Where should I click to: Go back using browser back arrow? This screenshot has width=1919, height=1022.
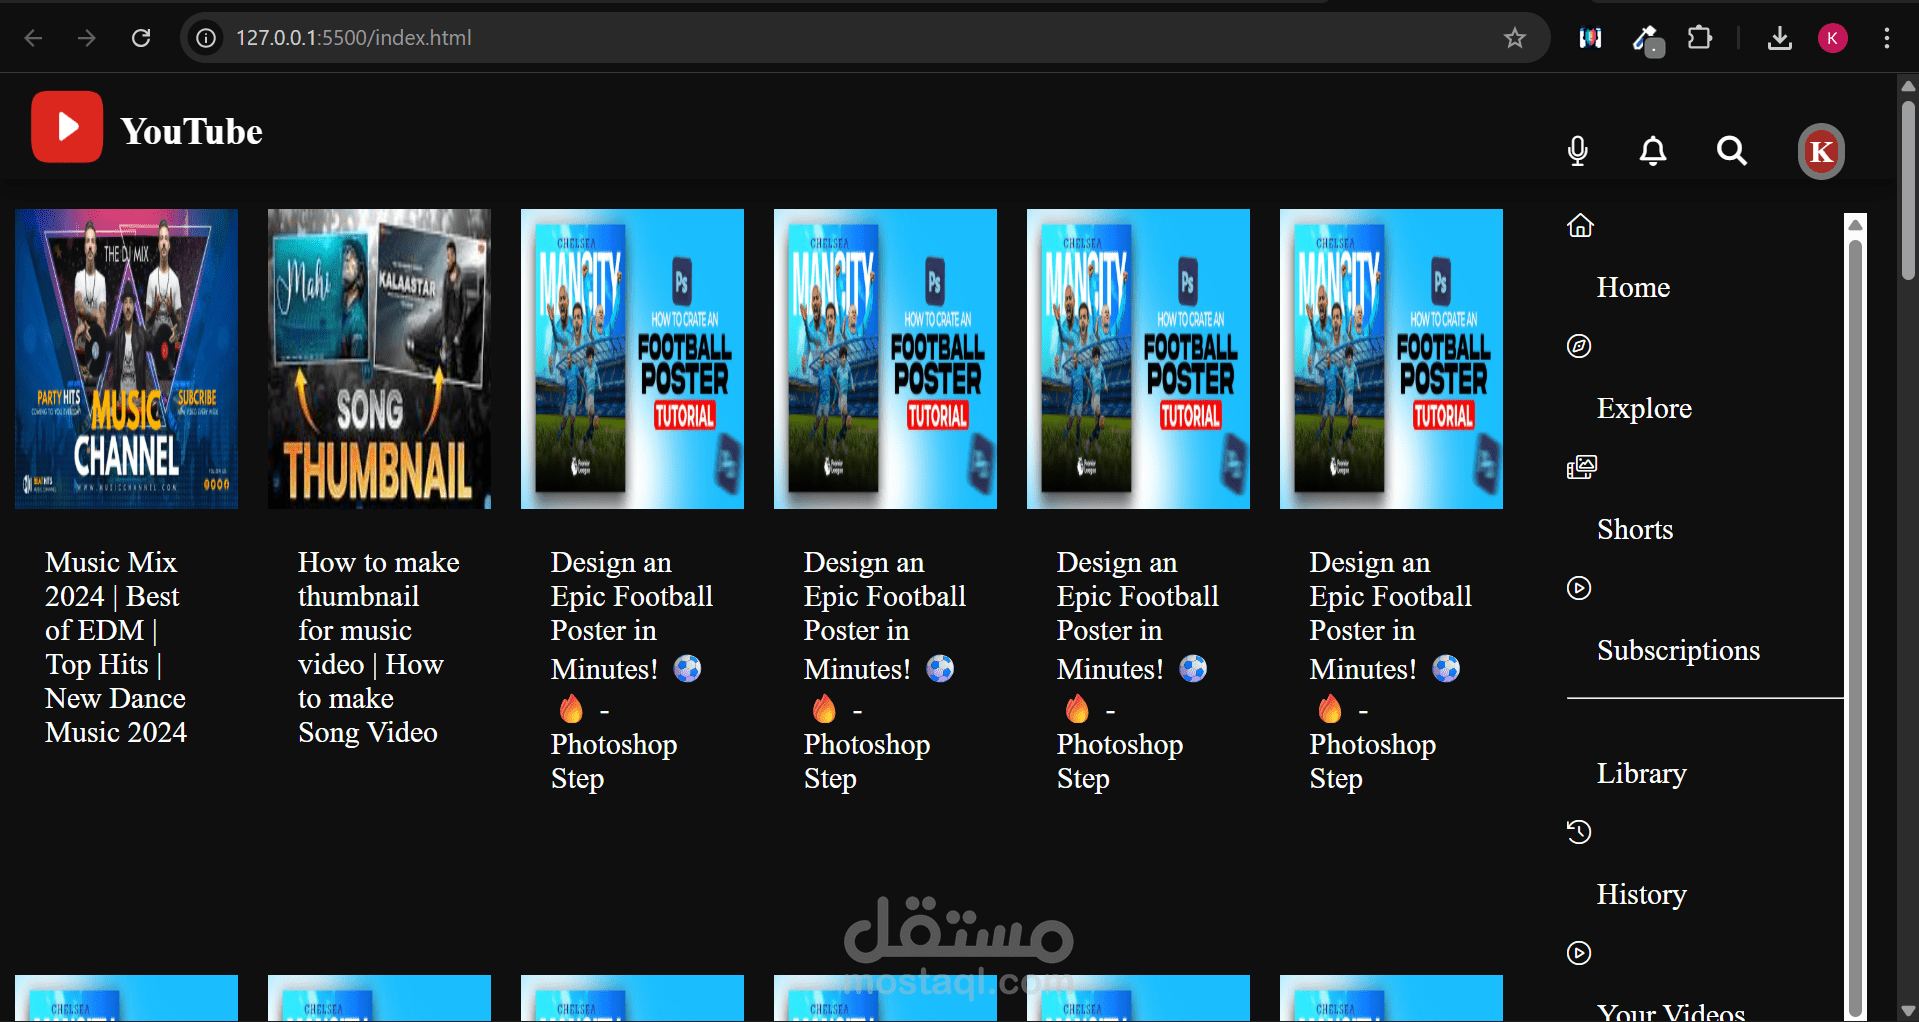tap(33, 38)
